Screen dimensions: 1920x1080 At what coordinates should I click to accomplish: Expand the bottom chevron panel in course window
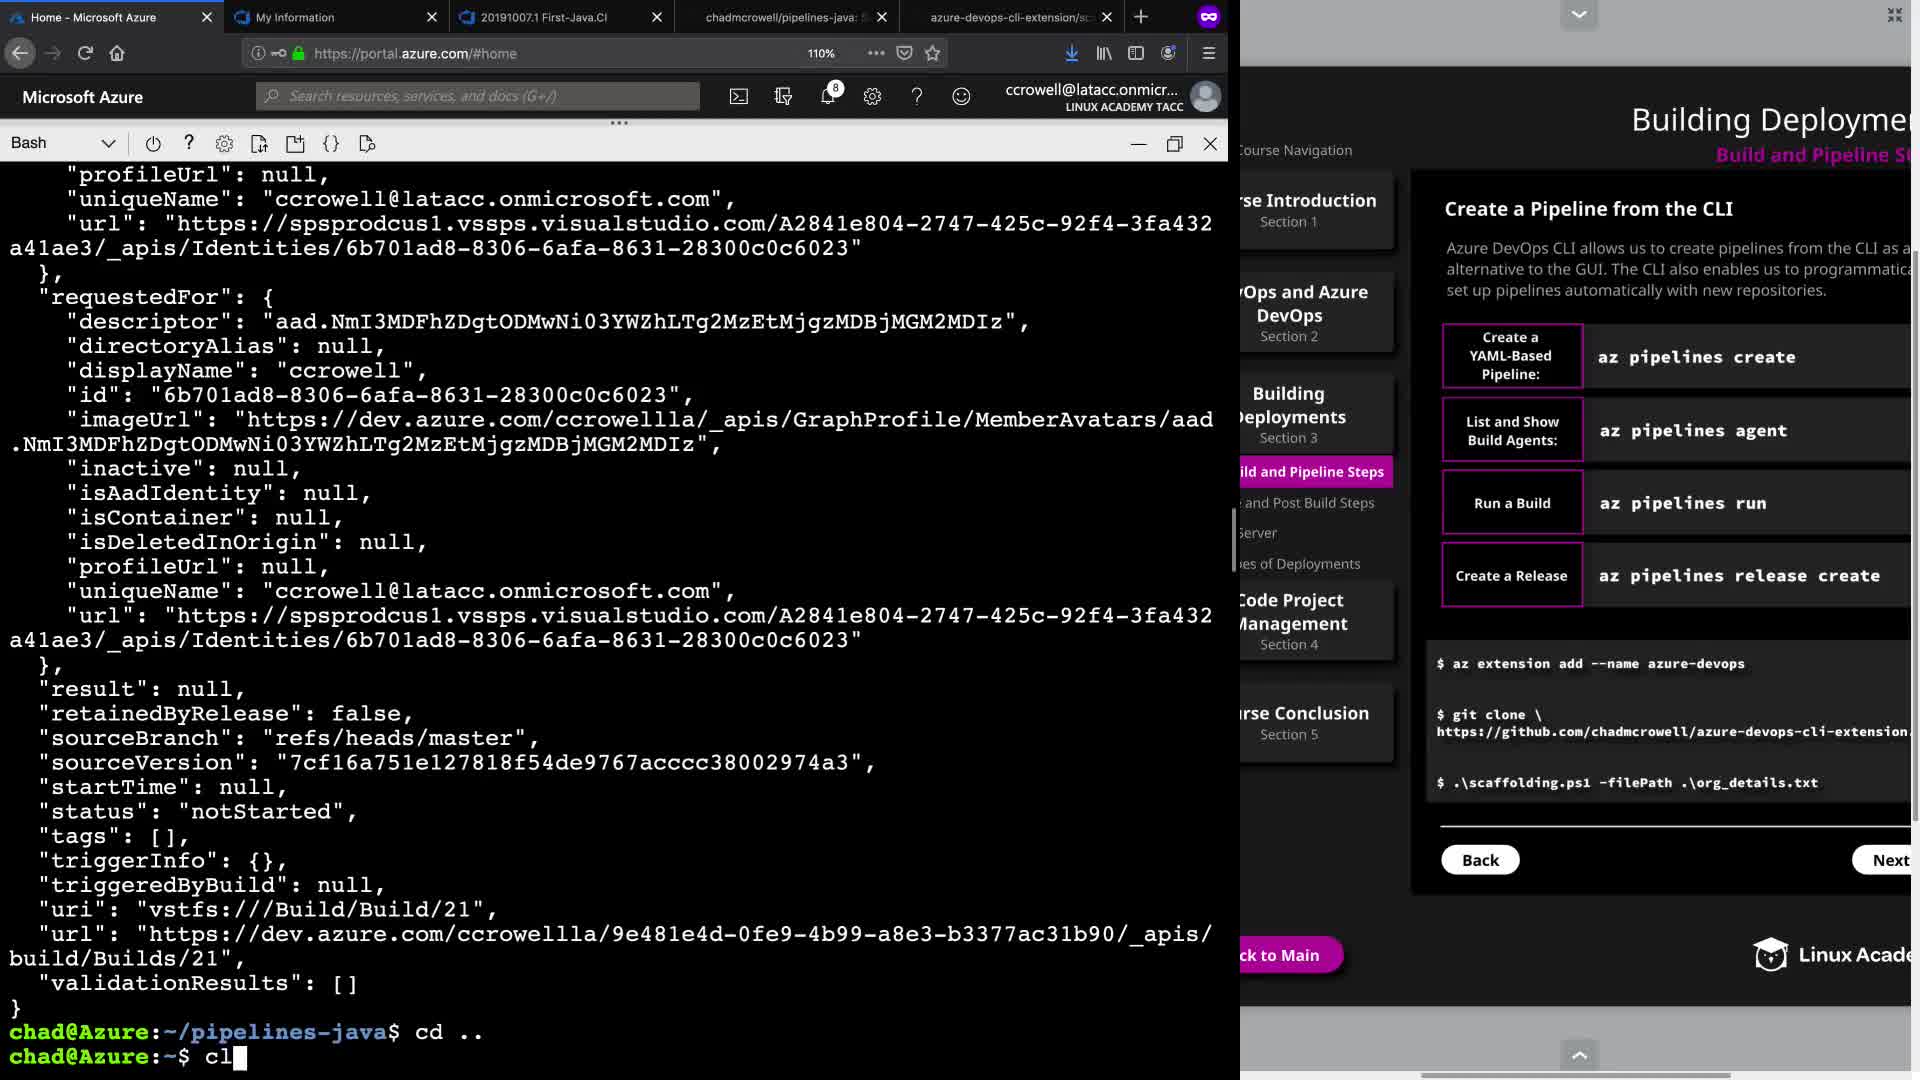point(1579,1055)
